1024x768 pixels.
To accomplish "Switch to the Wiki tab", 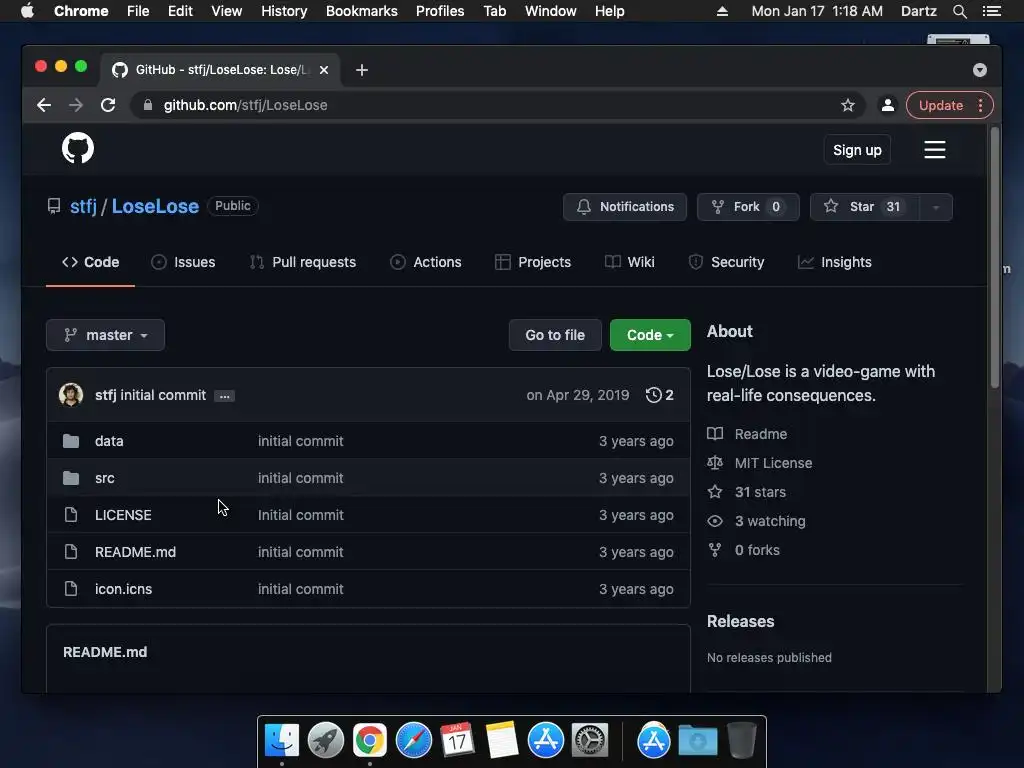I will pyautogui.click(x=630, y=262).
